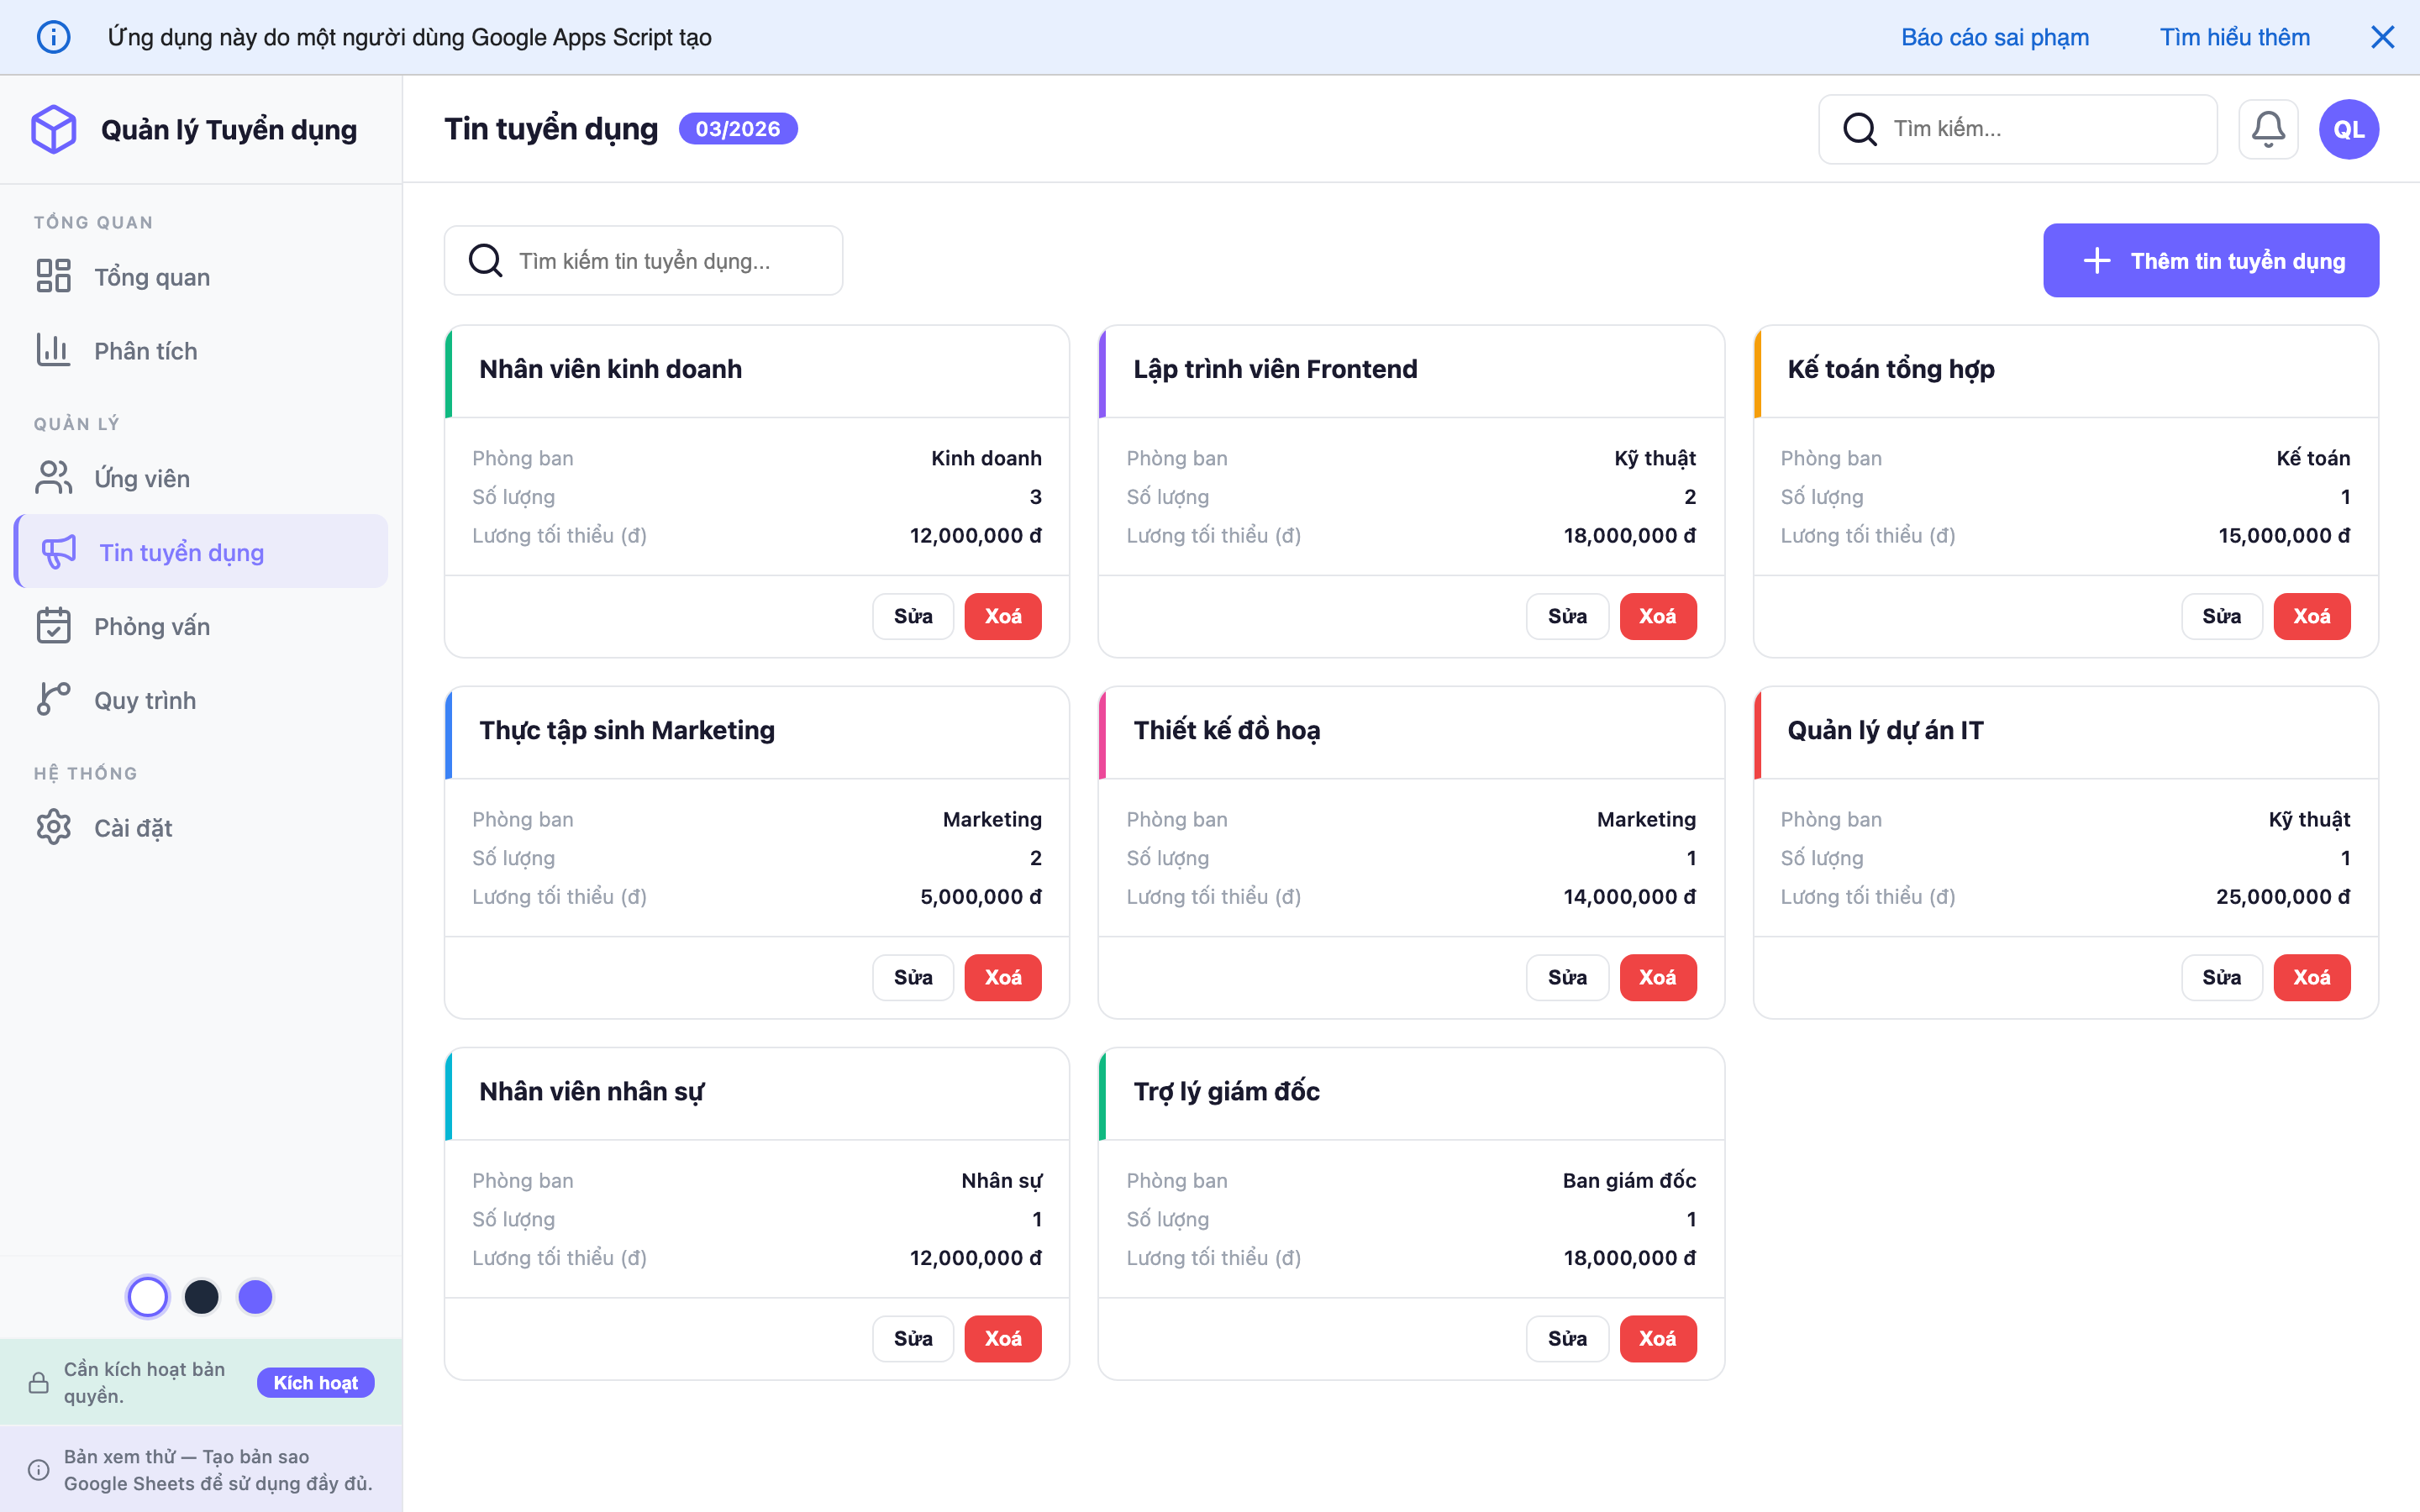Open Tổng quan via the dashboard grid icon
Image resolution: width=2420 pixels, height=1512 pixels.
tap(53, 276)
